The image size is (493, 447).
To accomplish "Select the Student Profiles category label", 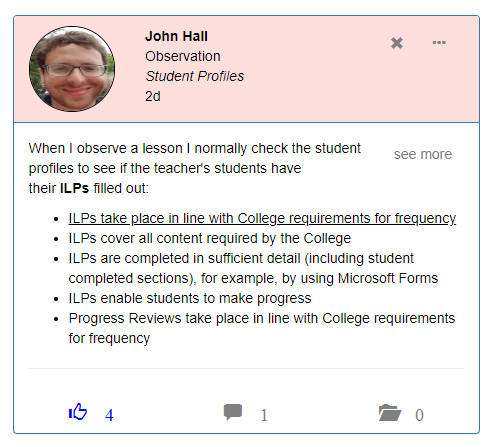I will [x=195, y=76].
